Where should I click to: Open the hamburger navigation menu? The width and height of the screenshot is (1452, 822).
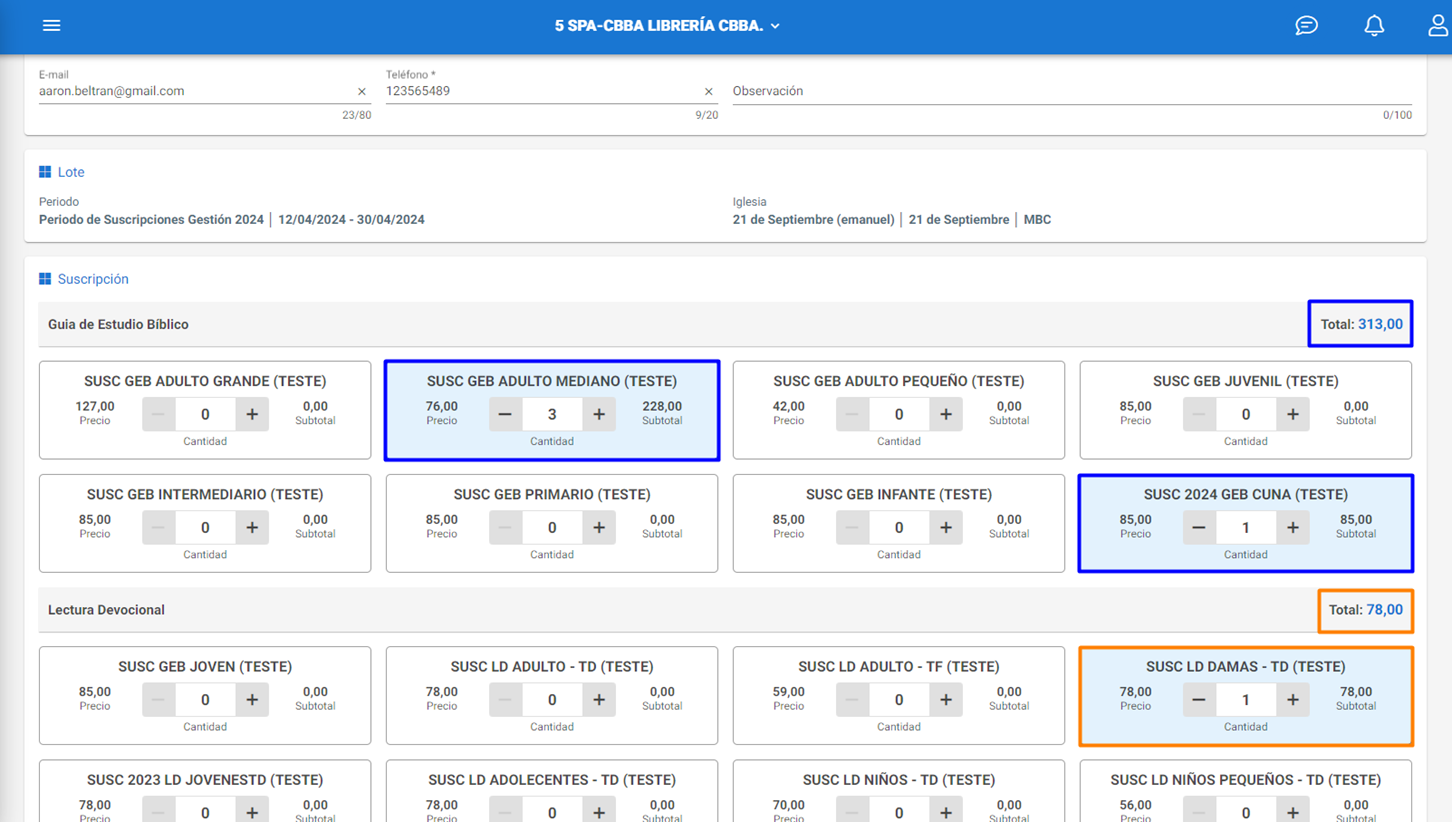click(51, 26)
